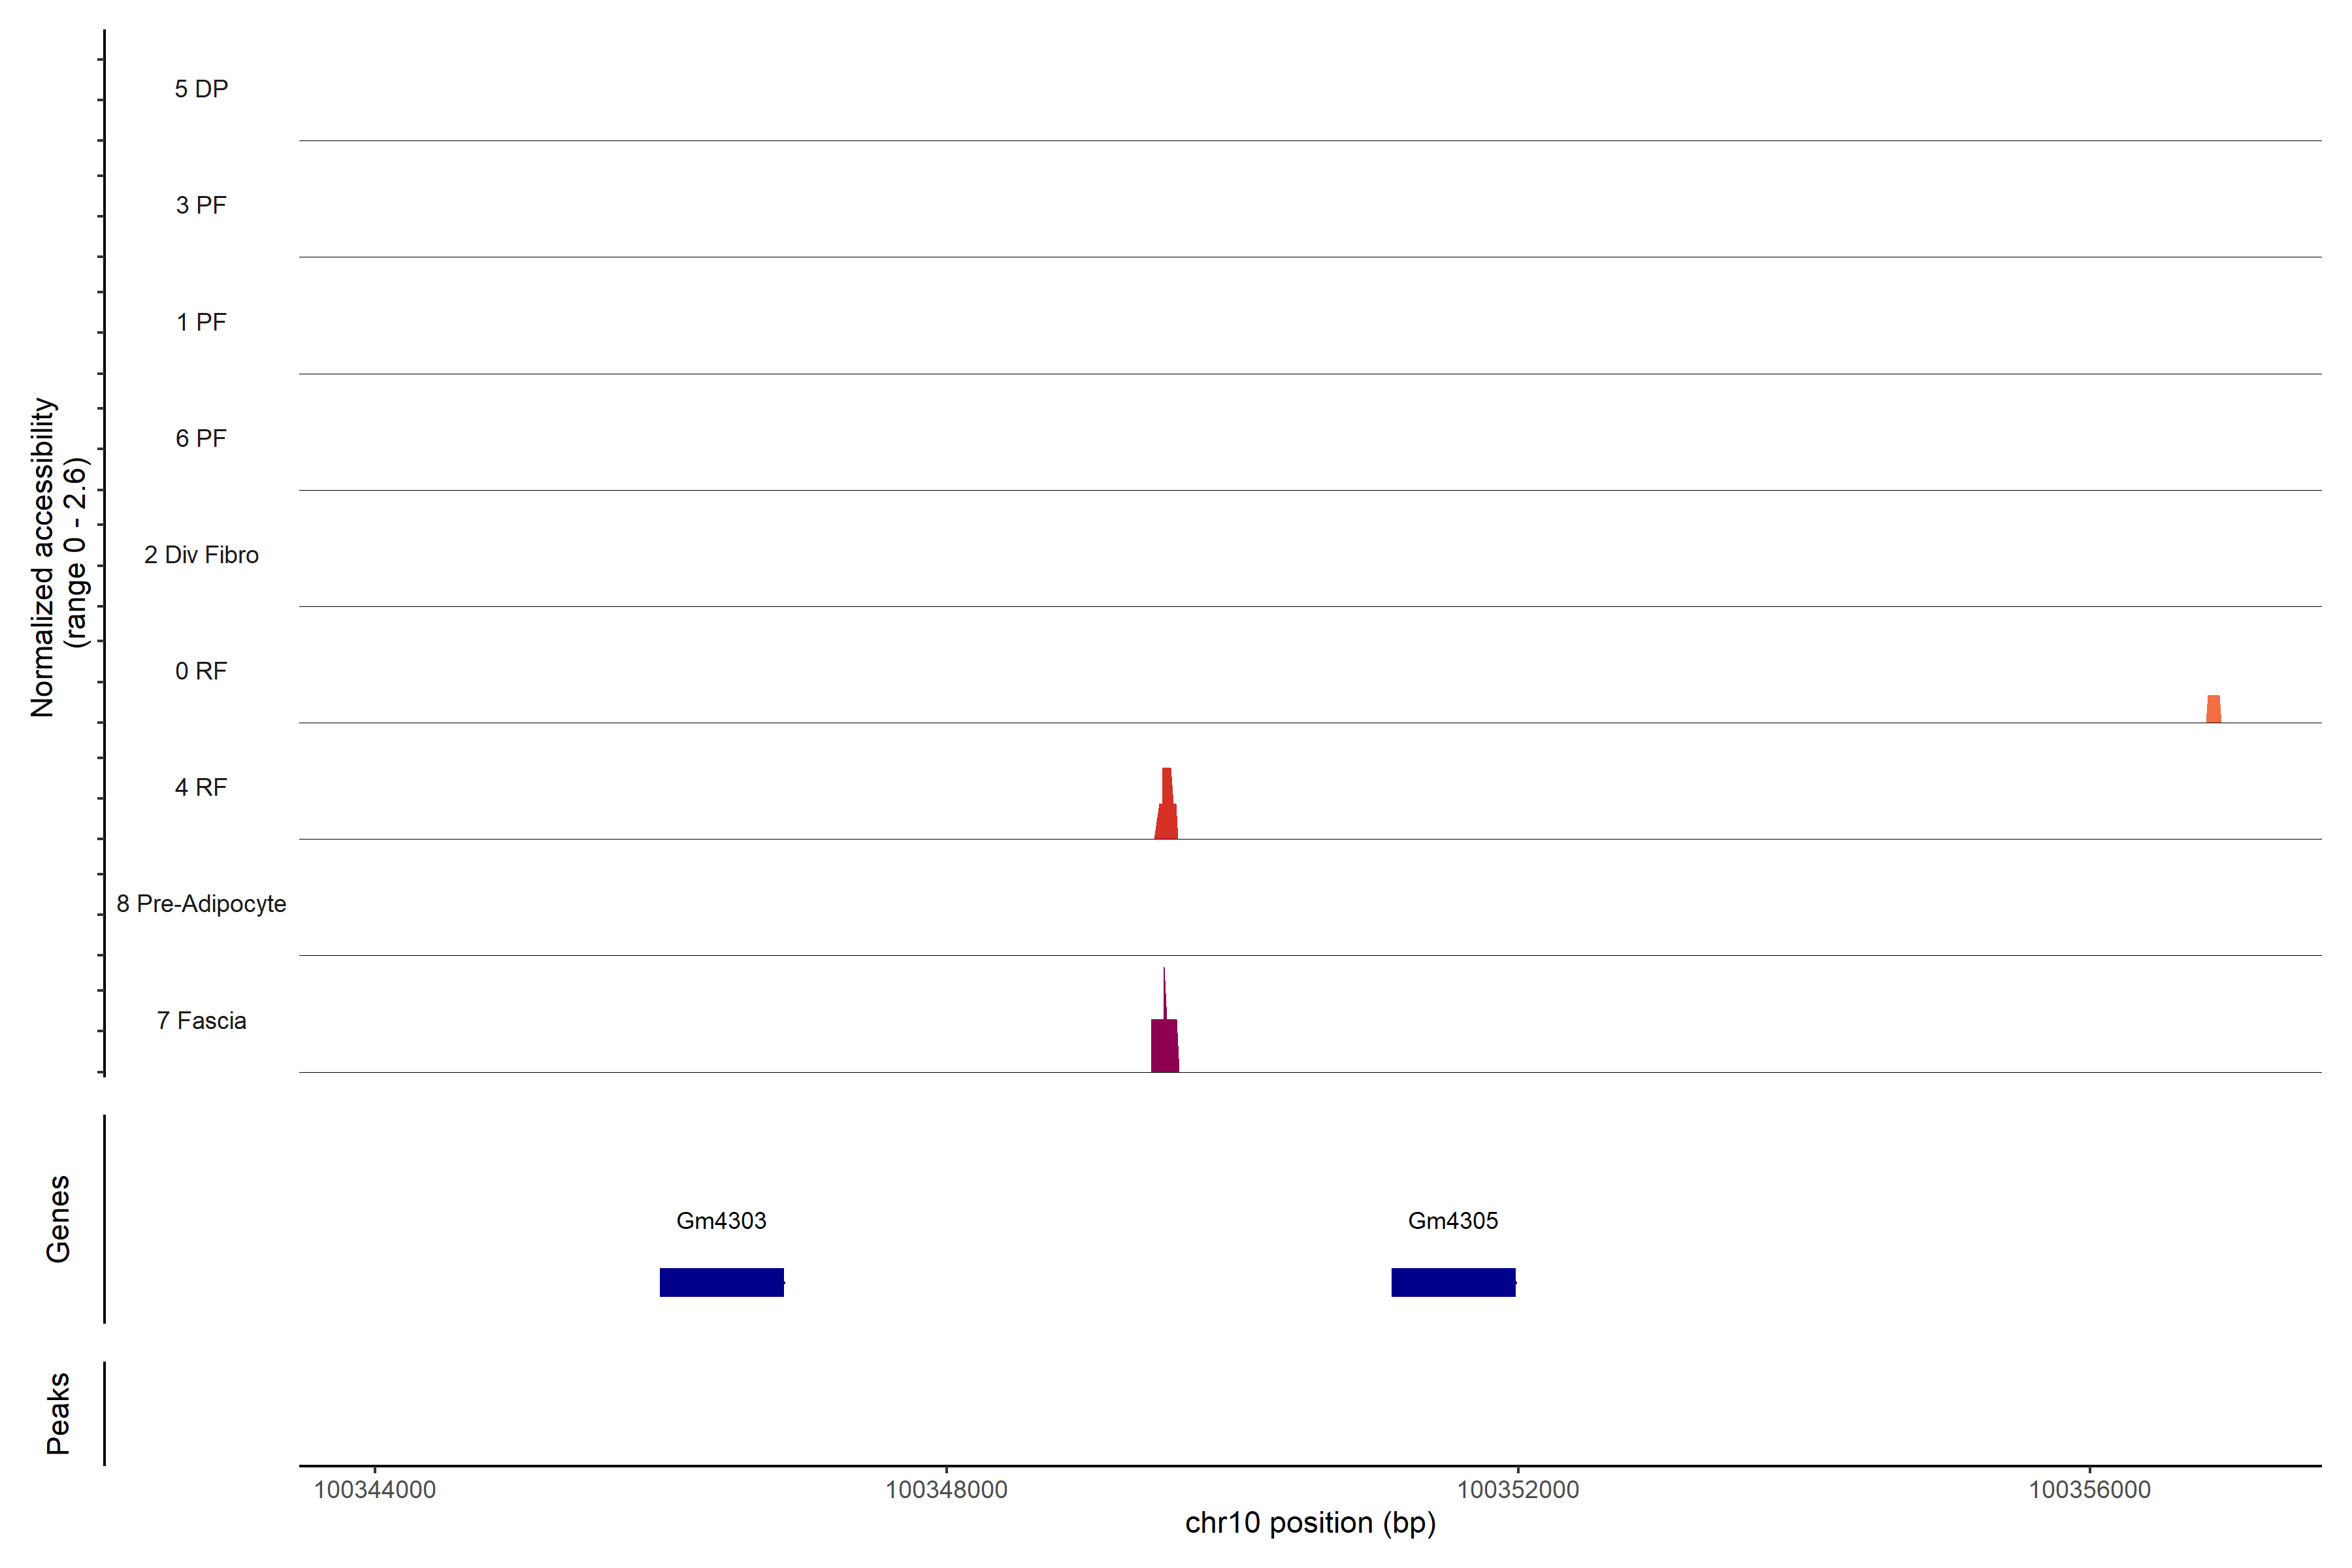Viewport: 2352px width, 1568px height.
Task: Click the 4 RF track label
Action: (x=201, y=787)
